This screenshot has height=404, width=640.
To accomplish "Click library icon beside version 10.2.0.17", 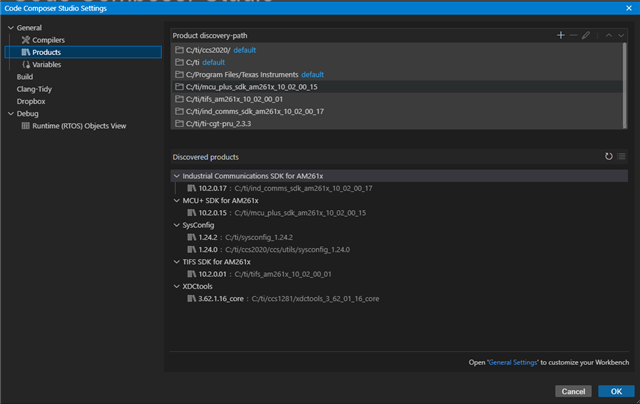I will tap(191, 188).
